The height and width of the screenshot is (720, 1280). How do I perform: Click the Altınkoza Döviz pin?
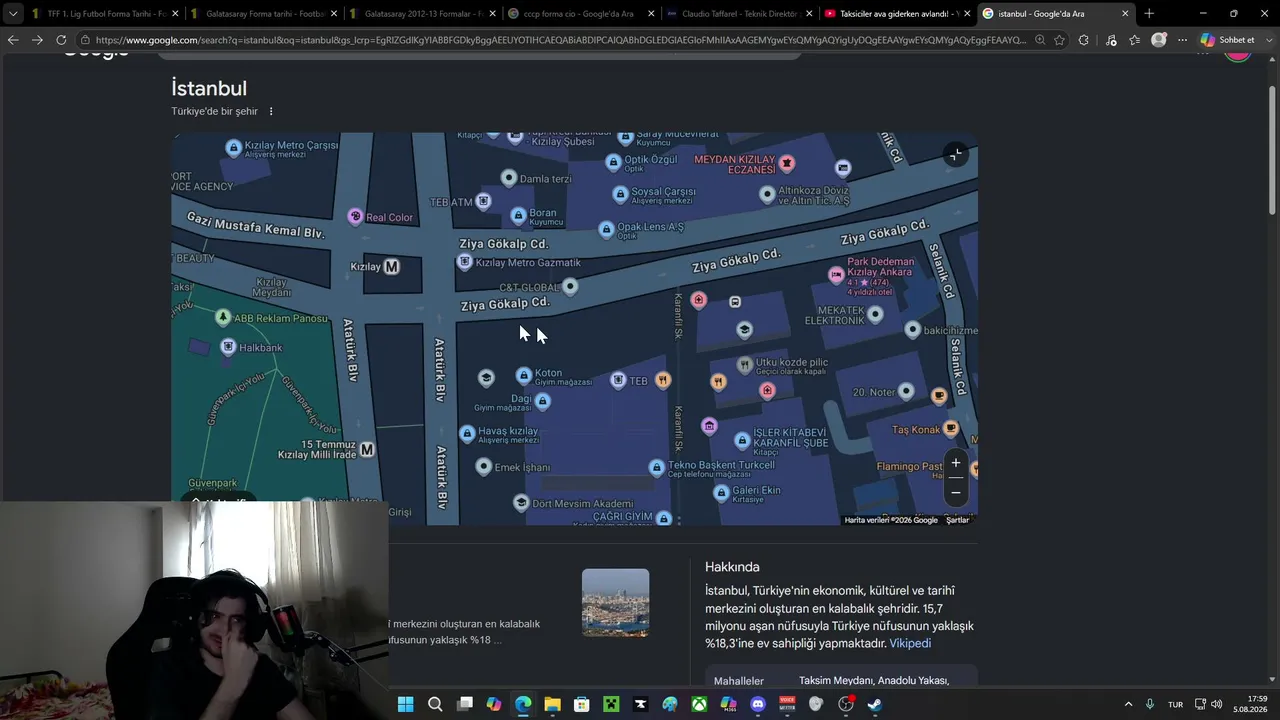click(767, 195)
